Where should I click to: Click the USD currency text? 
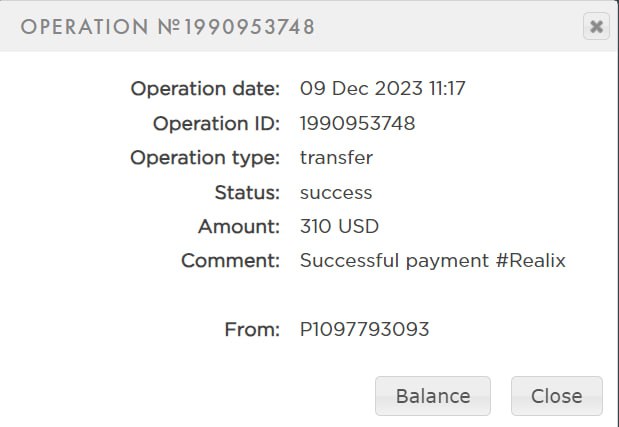(x=359, y=226)
